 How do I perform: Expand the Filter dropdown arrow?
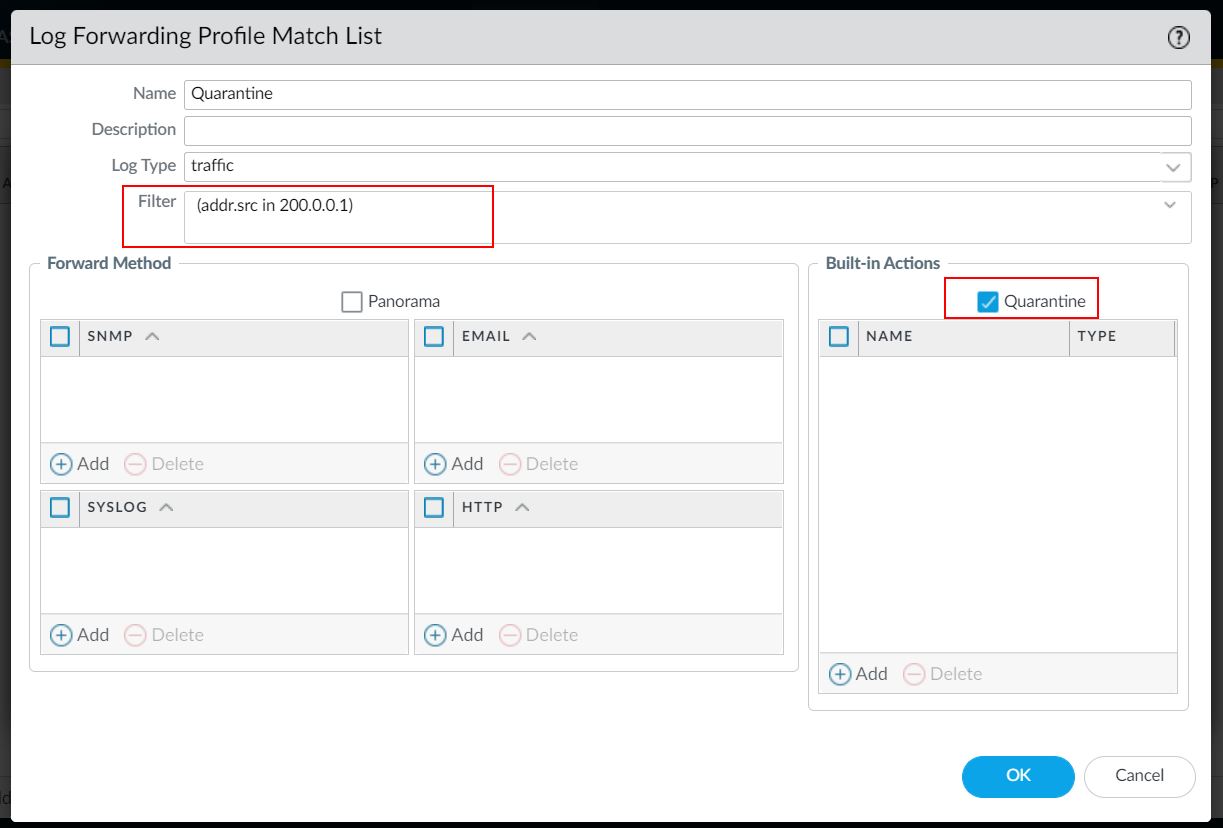tap(1170, 205)
